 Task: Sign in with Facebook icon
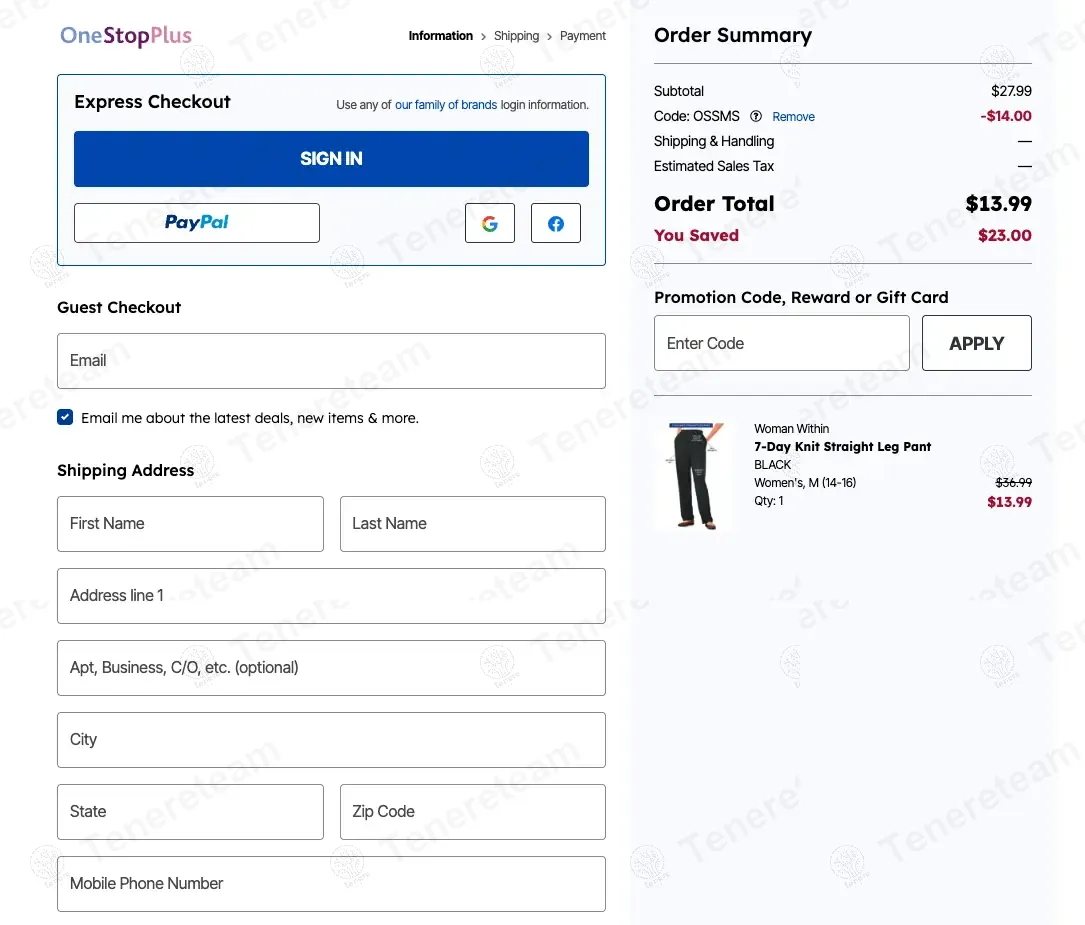556,223
